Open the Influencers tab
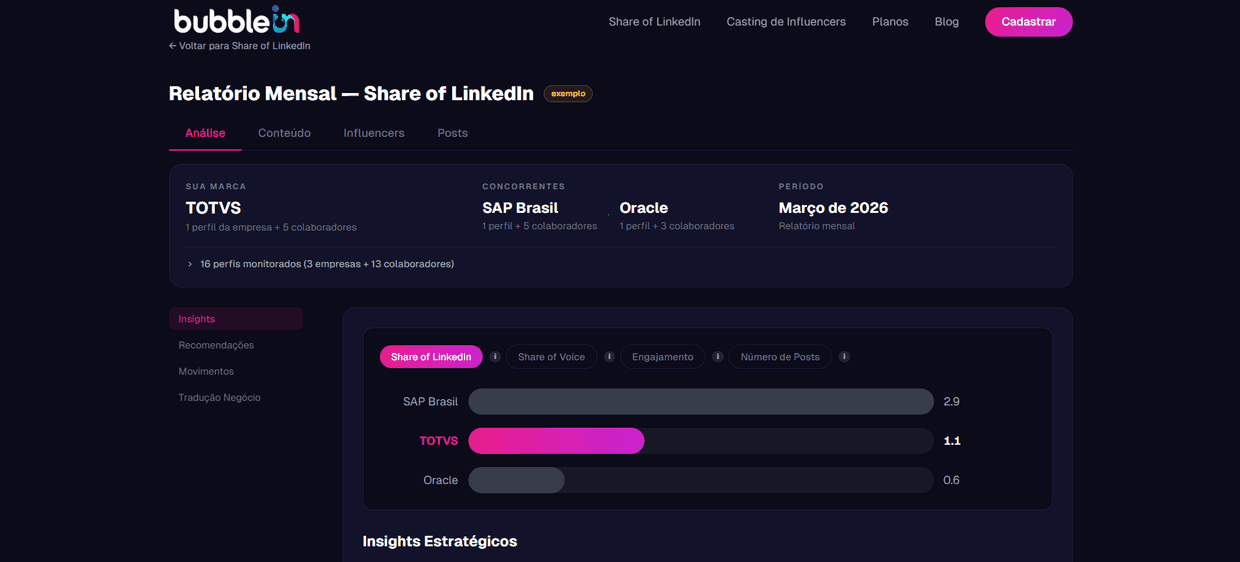Viewport: 1240px width, 562px height. pos(374,133)
